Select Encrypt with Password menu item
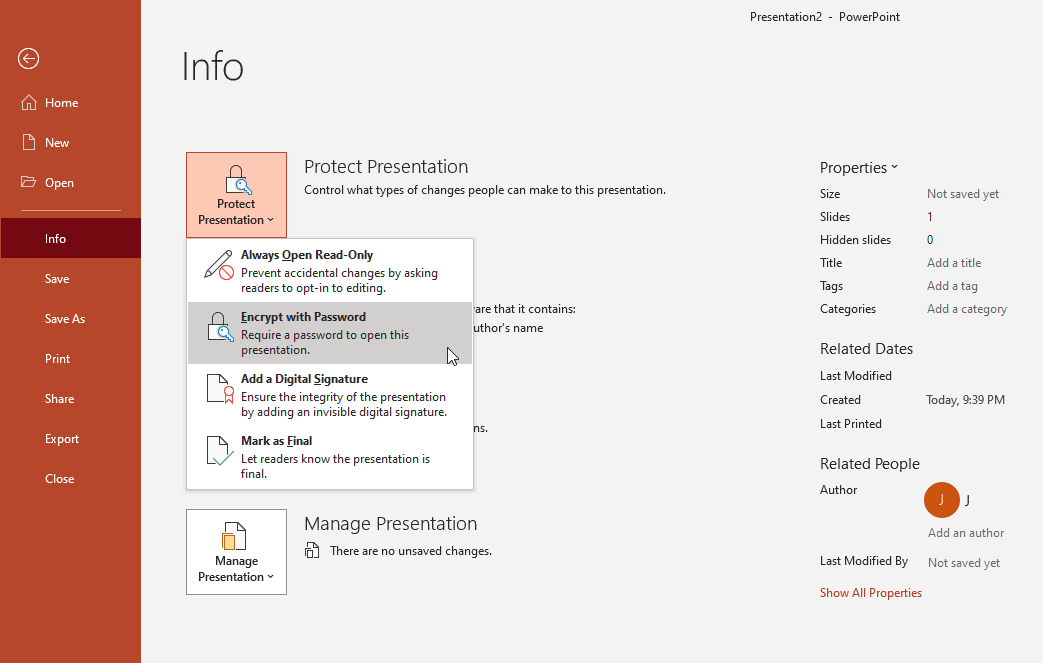Screen dimensions: 1043x663 330,332
